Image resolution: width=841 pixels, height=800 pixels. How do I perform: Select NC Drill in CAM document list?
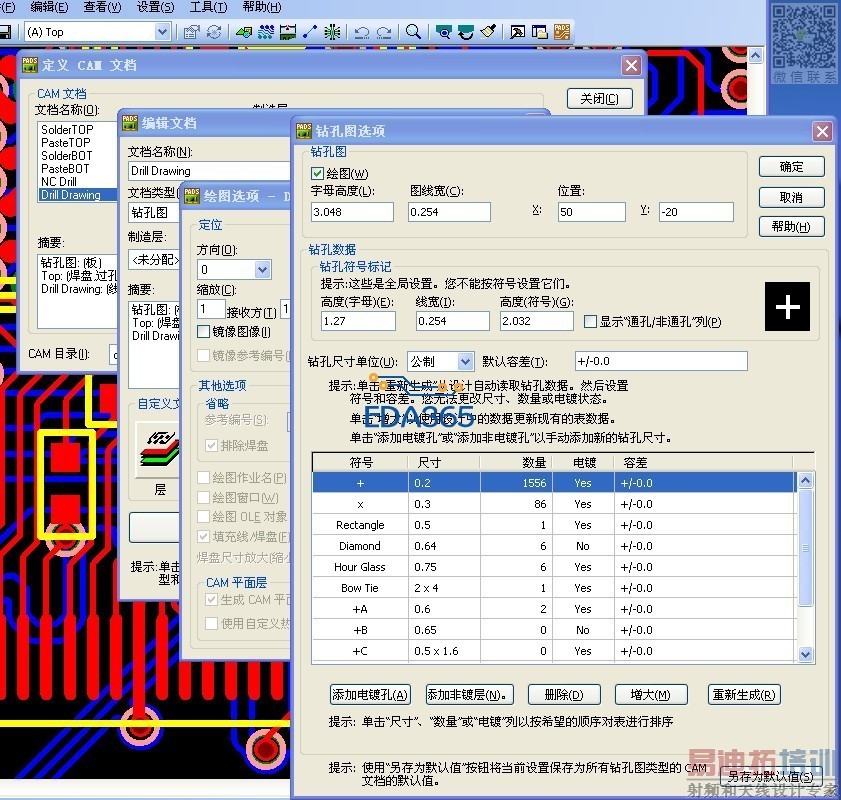click(59, 182)
